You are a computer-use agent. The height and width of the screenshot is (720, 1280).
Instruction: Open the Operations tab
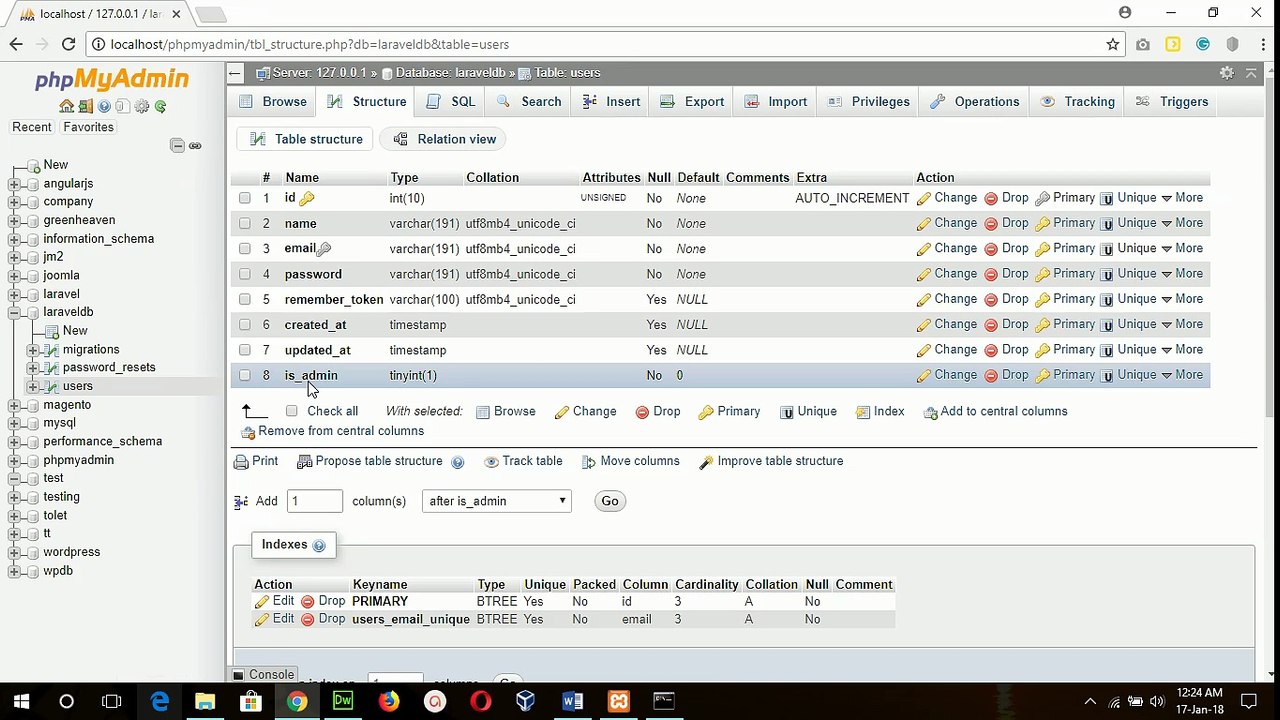(x=975, y=102)
